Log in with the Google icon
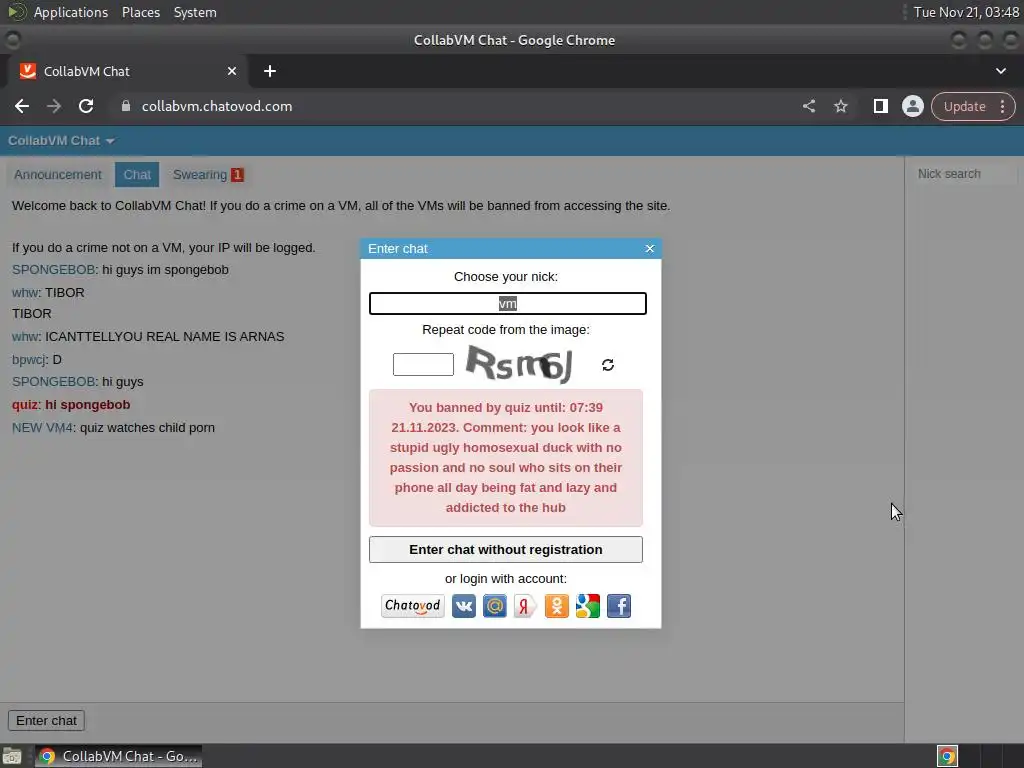This screenshot has height=768, width=1024. tap(588, 606)
